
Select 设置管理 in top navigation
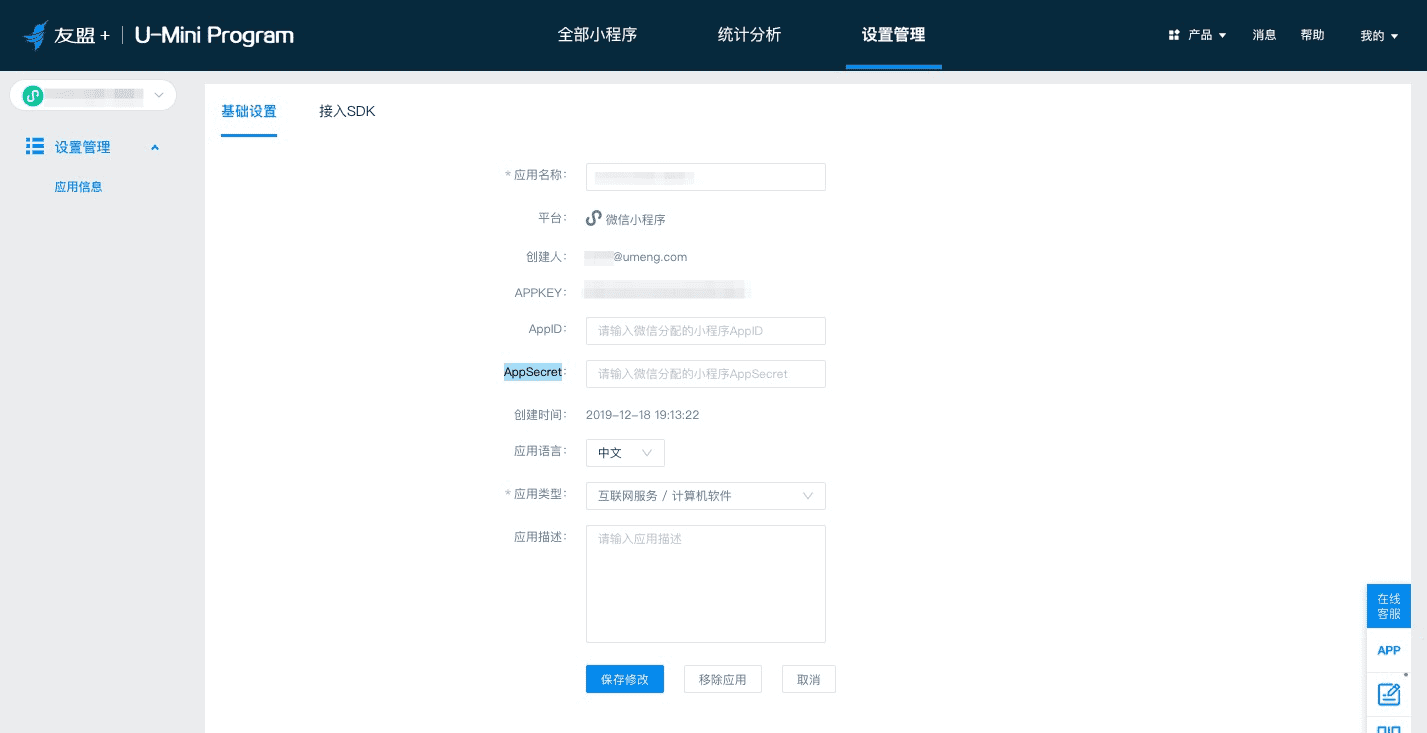click(893, 35)
